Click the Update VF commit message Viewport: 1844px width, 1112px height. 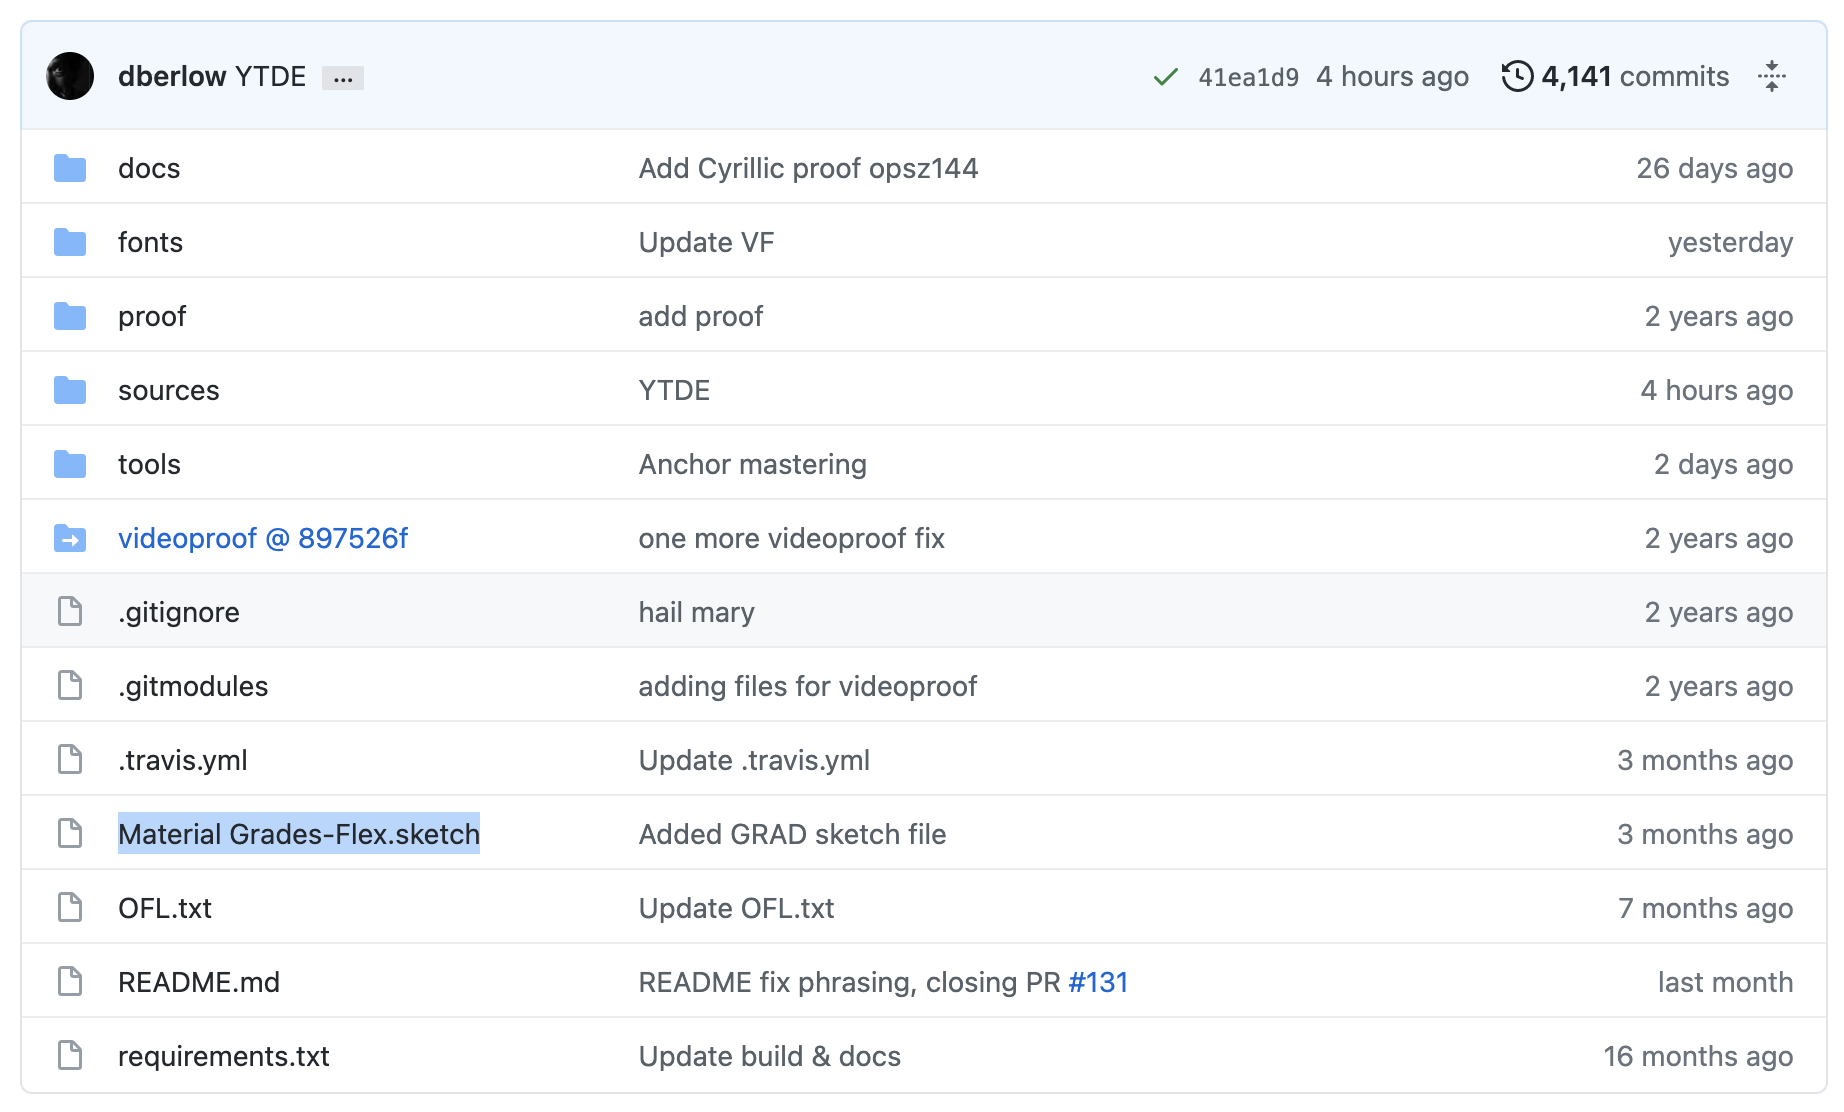(x=705, y=241)
